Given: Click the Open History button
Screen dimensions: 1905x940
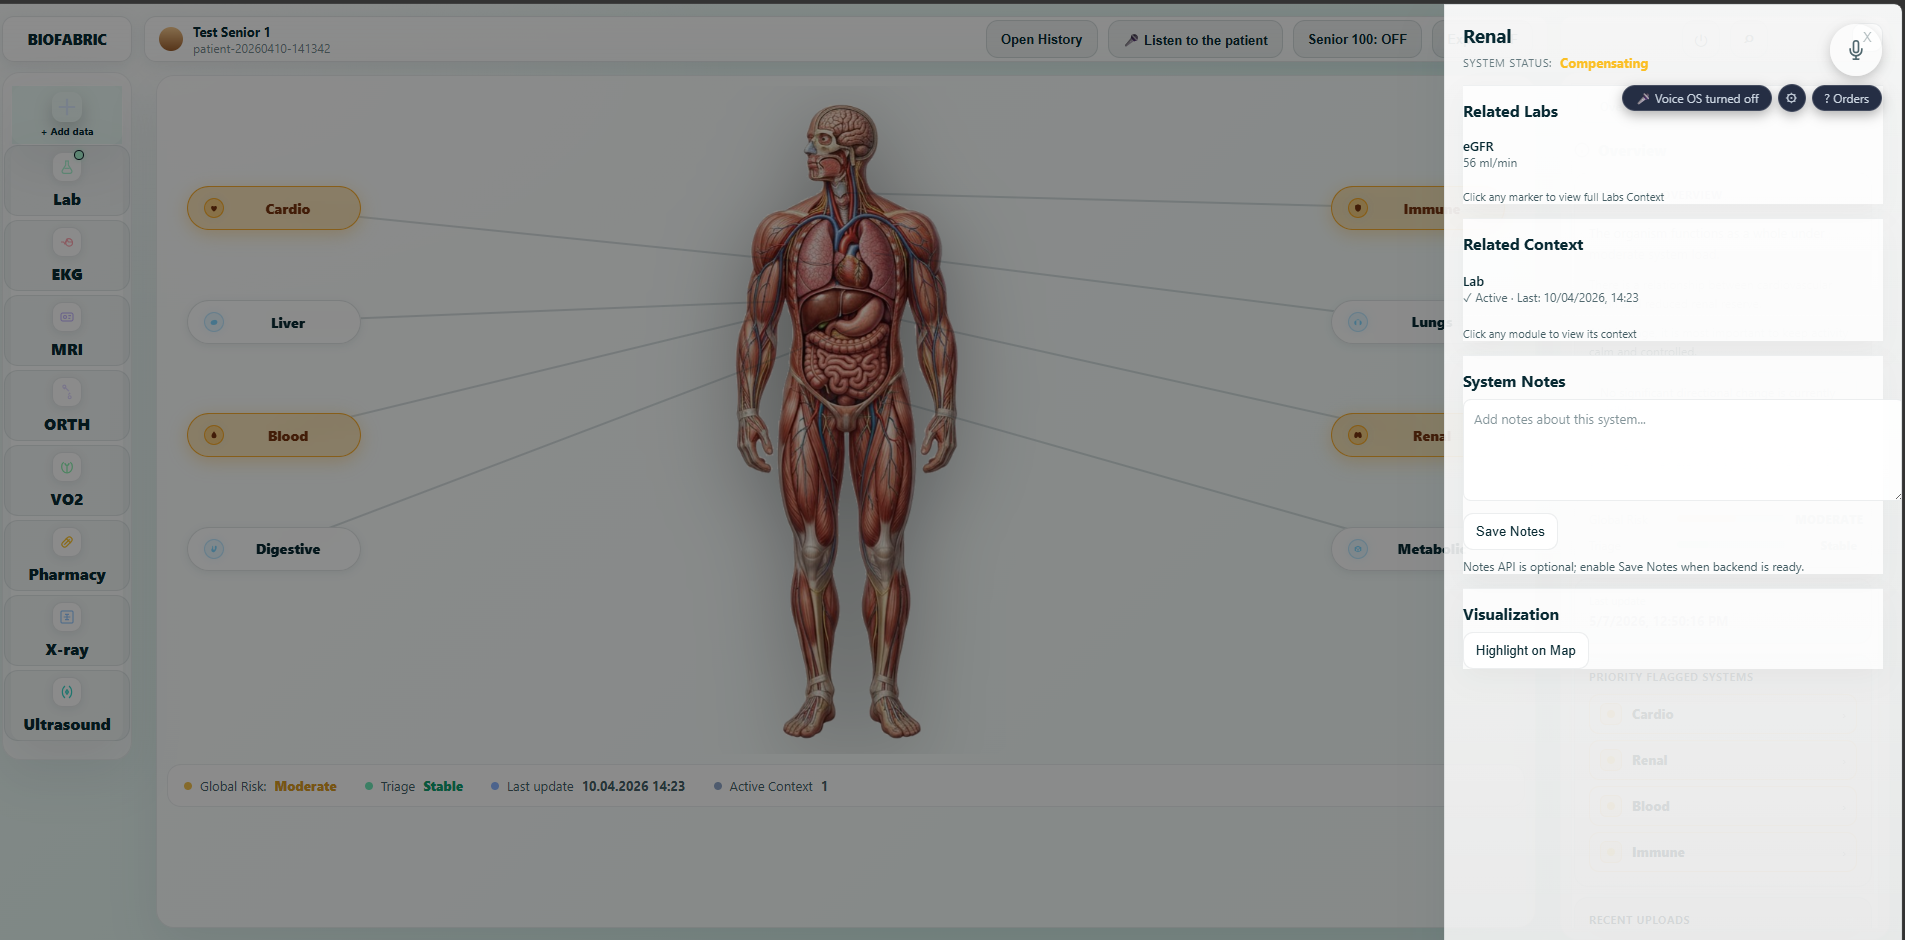Looking at the screenshot, I should (x=1041, y=39).
